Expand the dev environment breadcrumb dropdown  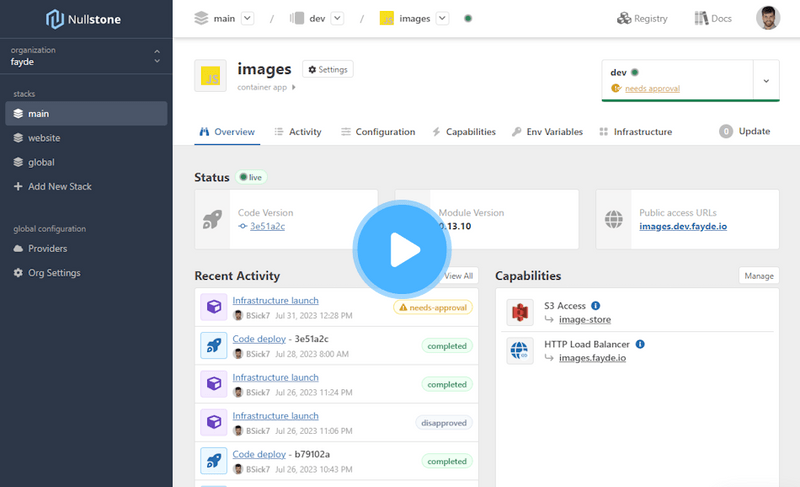(337, 18)
